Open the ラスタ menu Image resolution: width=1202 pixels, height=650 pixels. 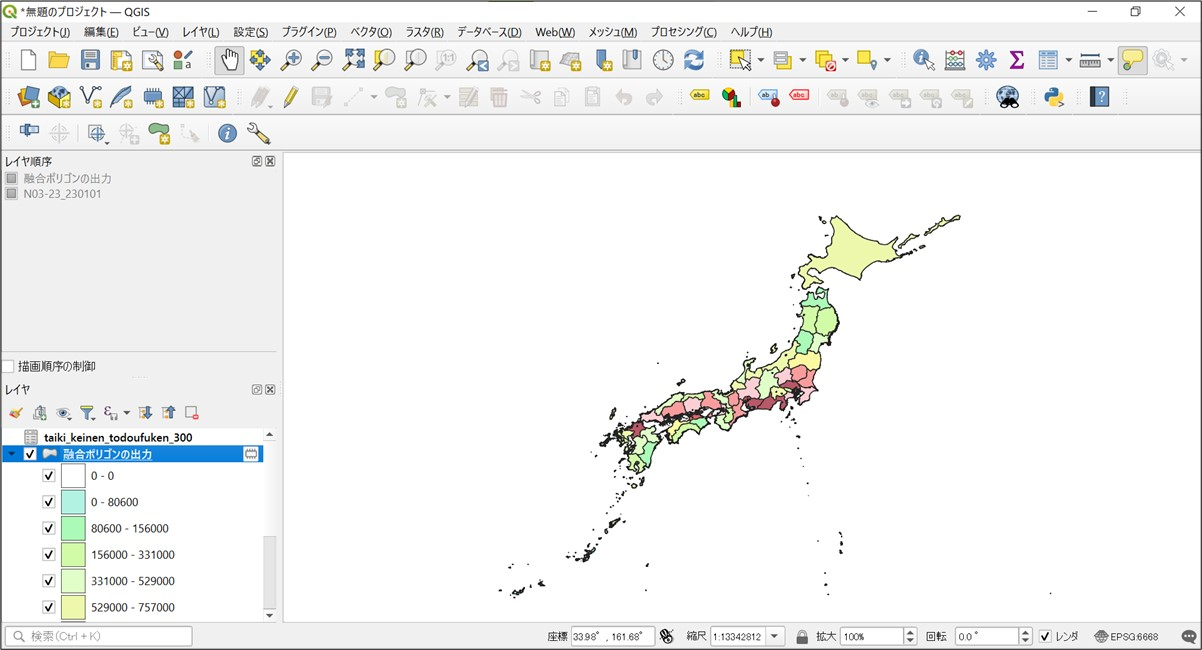(424, 32)
